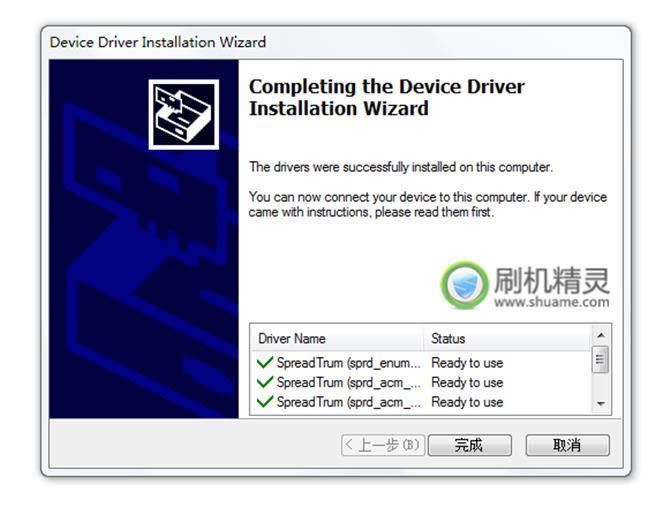Screen dimensions: 670x507
Task: Click Ready to use status of sprd_enum
Action: [x=467, y=363]
